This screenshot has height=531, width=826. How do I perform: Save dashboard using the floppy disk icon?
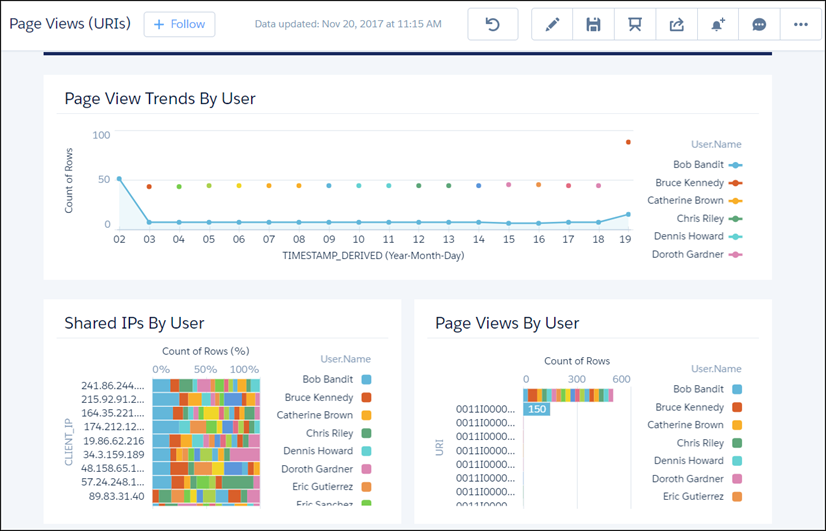(593, 24)
